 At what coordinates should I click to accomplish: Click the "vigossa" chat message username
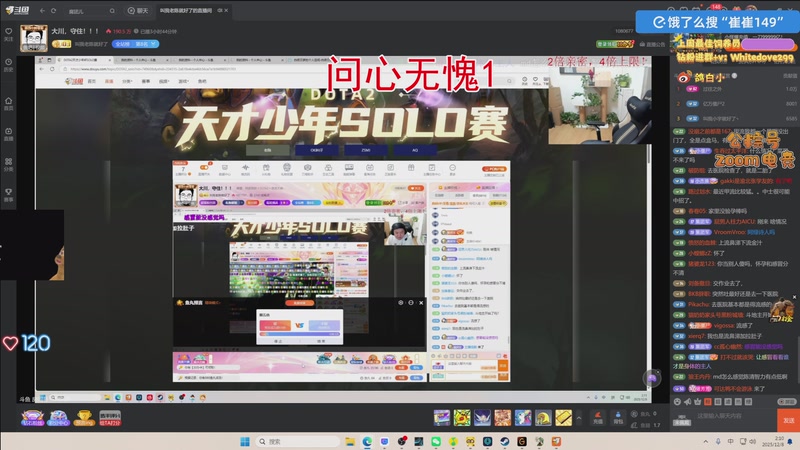coord(724,326)
